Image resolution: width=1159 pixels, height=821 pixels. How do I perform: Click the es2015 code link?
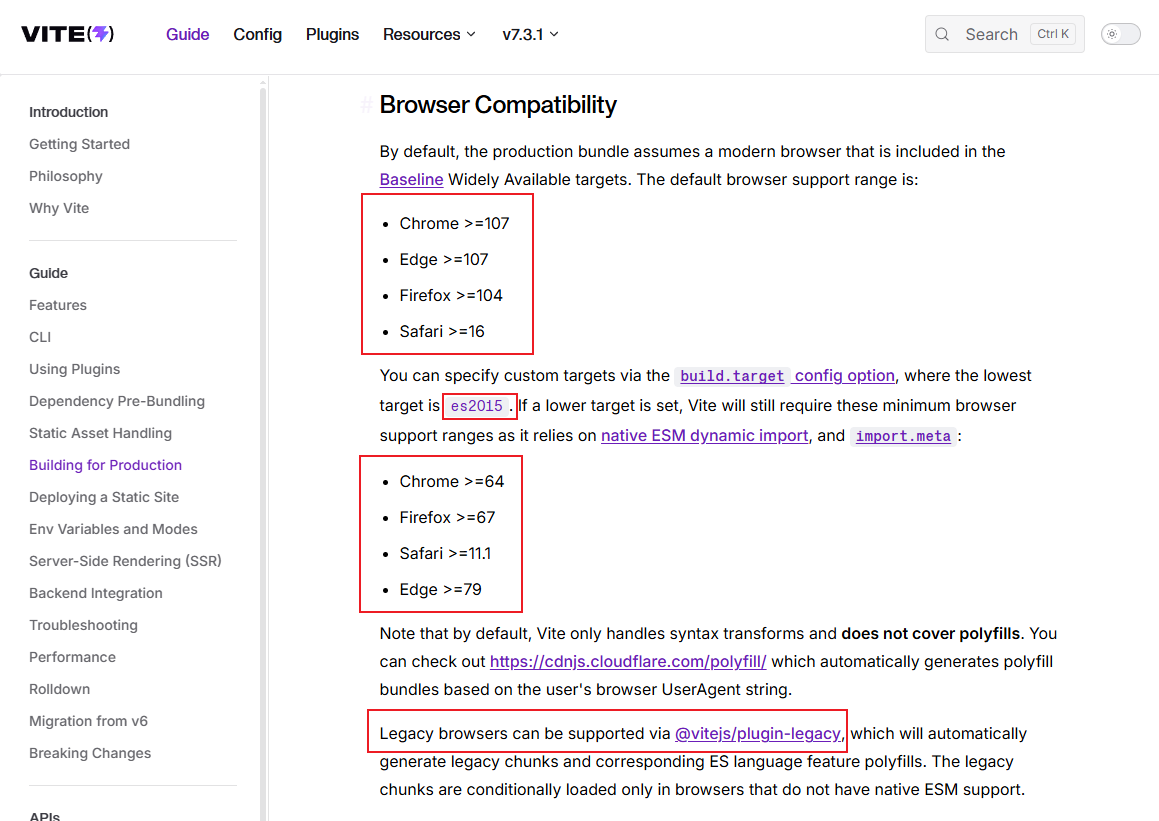pyautogui.click(x=477, y=407)
